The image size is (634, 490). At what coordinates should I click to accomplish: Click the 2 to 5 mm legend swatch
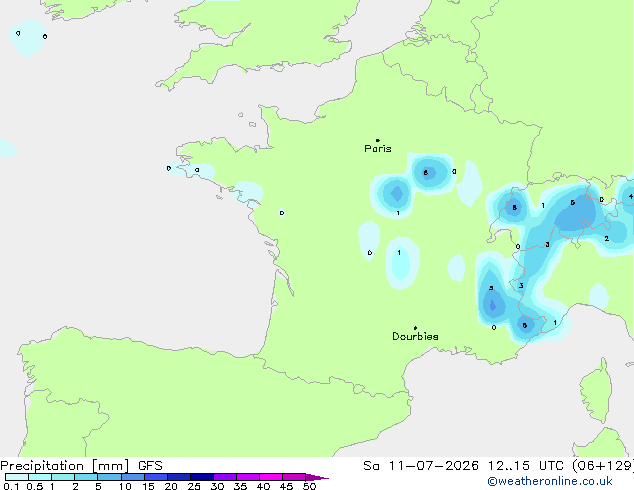[86, 477]
